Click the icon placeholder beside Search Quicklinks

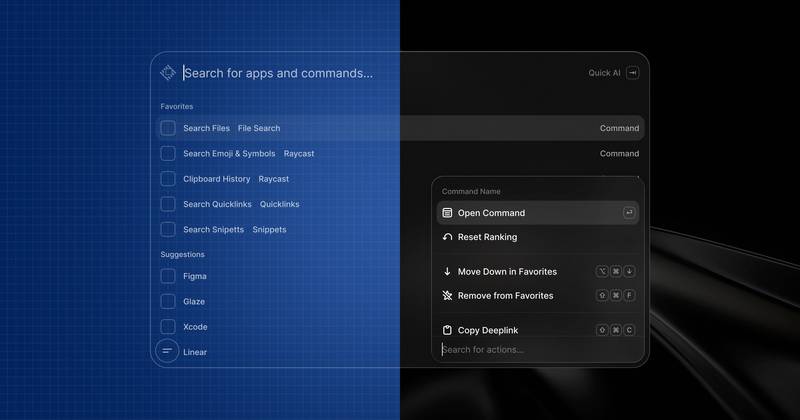tap(168, 204)
